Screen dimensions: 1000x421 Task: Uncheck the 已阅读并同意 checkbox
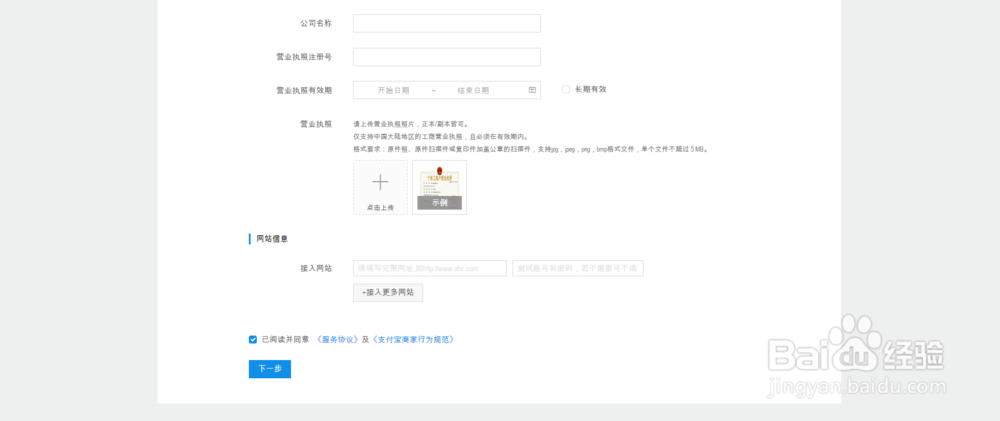tap(253, 339)
